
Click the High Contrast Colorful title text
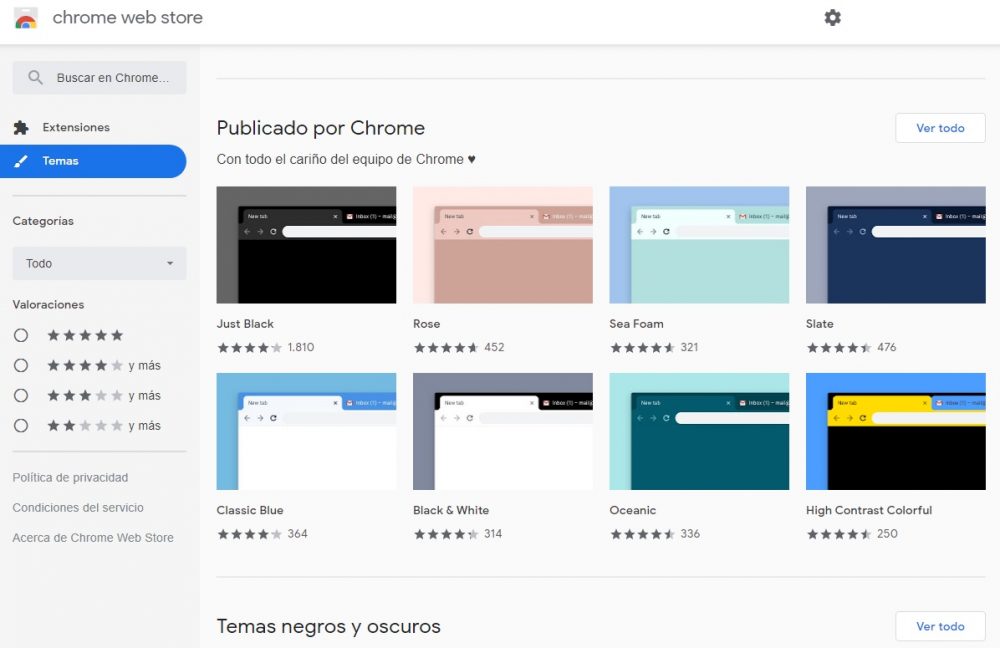click(x=869, y=510)
